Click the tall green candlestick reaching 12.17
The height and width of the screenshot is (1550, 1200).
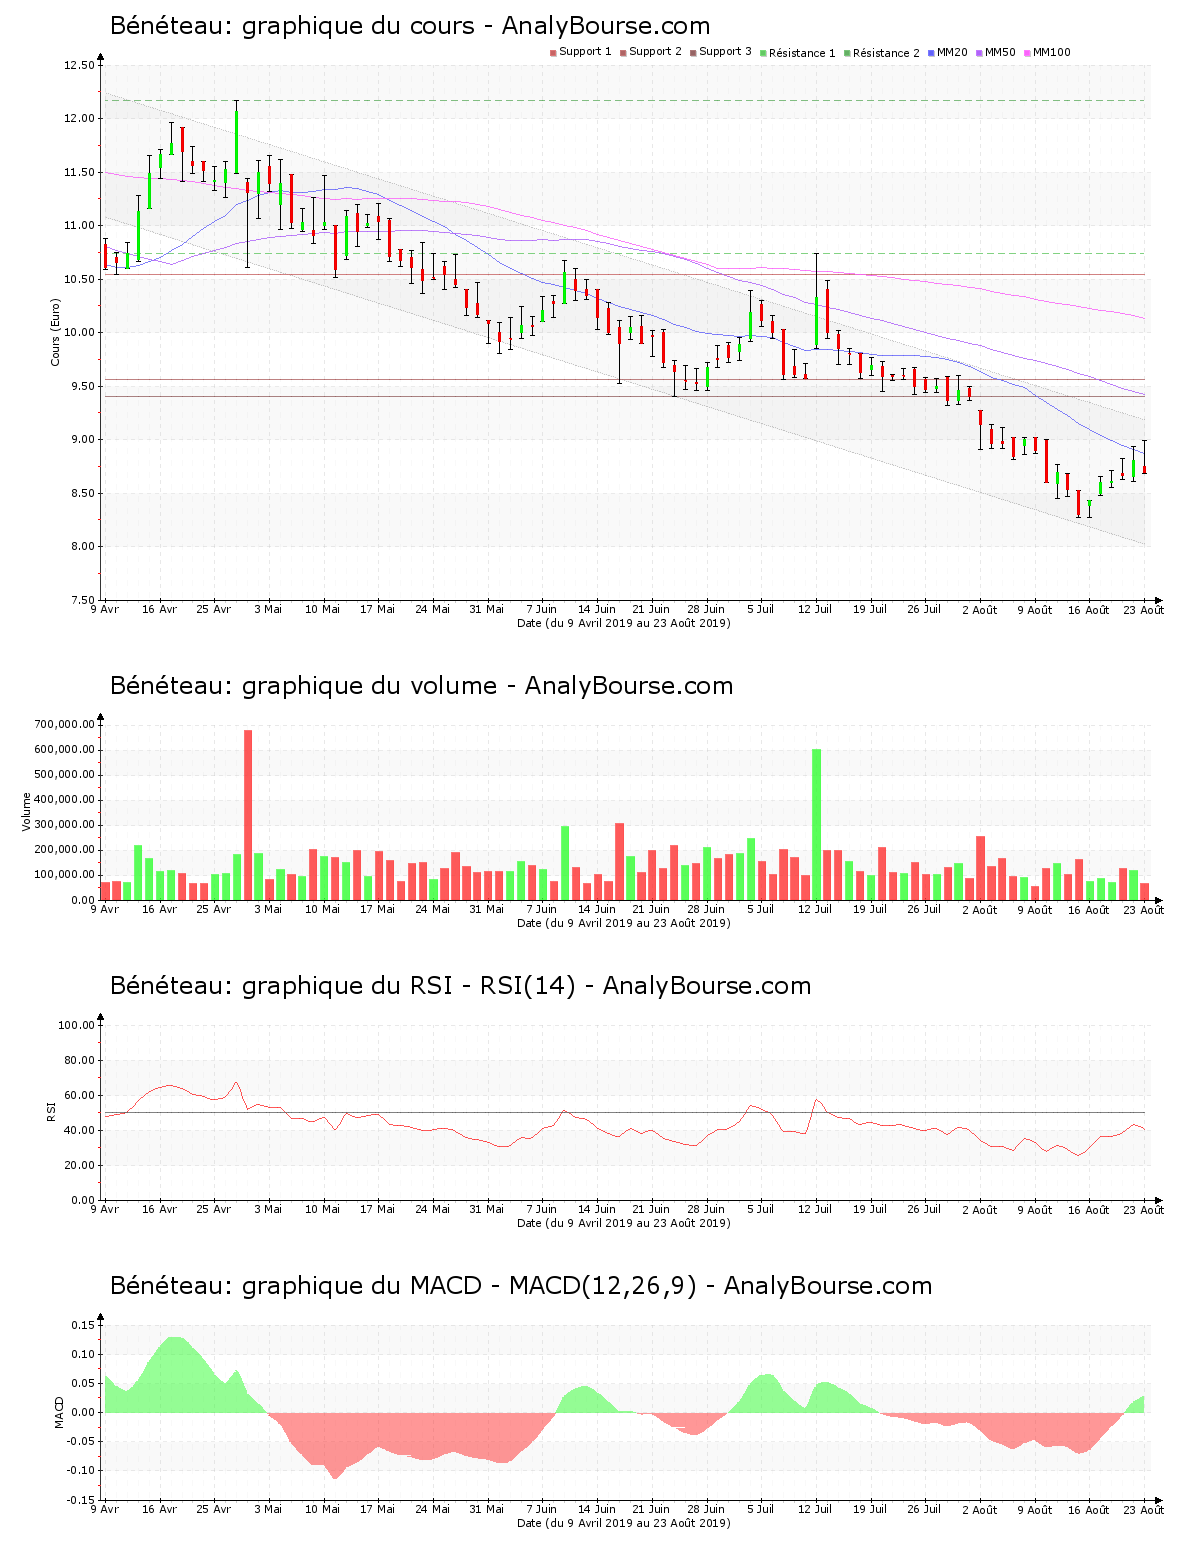[236, 137]
